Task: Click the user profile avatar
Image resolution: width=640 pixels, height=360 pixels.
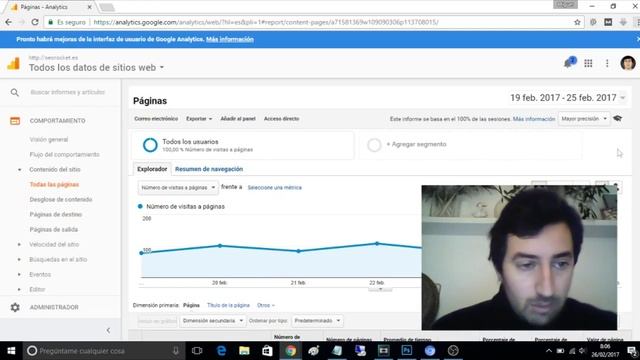Action: coord(628,63)
